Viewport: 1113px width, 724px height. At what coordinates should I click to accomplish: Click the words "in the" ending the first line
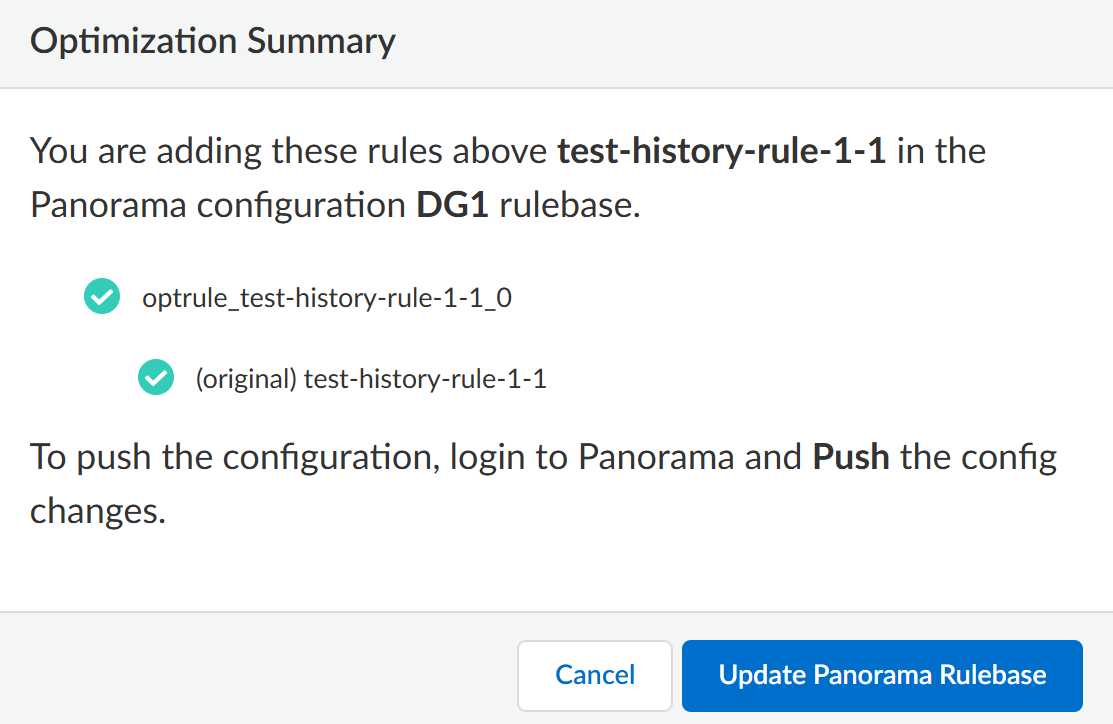pyautogui.click(x=941, y=152)
